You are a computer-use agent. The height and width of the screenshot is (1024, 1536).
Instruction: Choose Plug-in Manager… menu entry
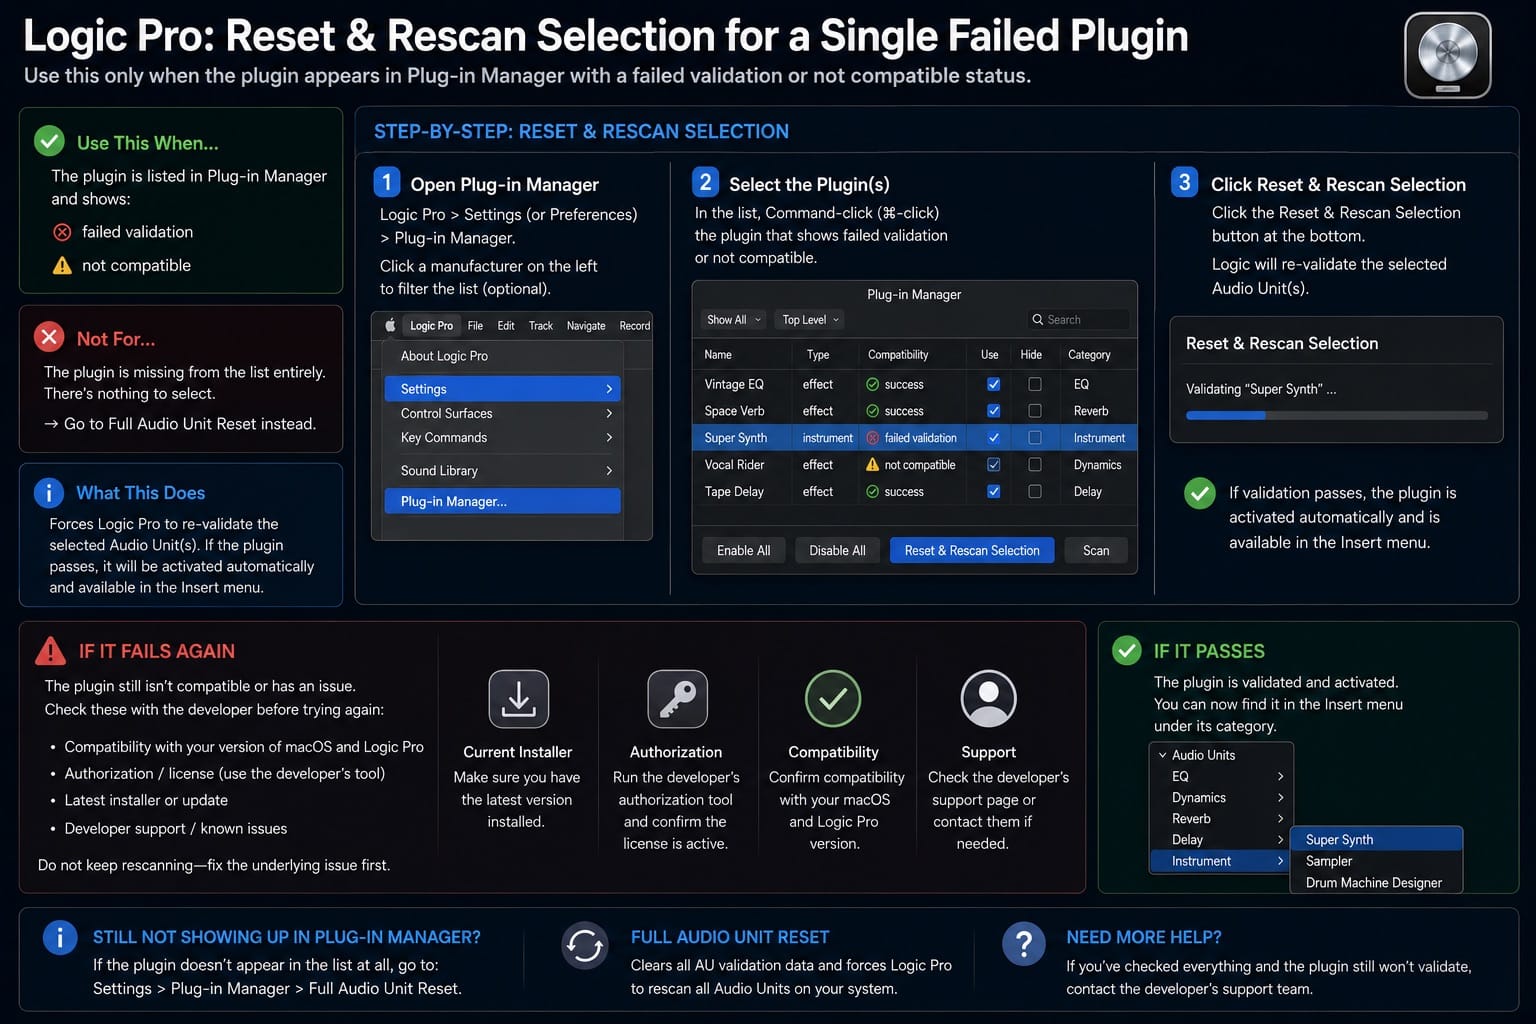click(503, 501)
